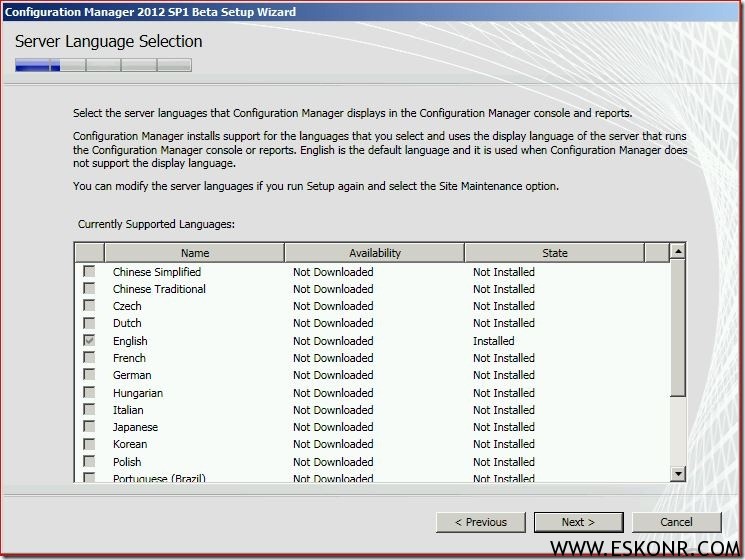Go back with the Previous button
The image size is (745, 560).
point(480,522)
